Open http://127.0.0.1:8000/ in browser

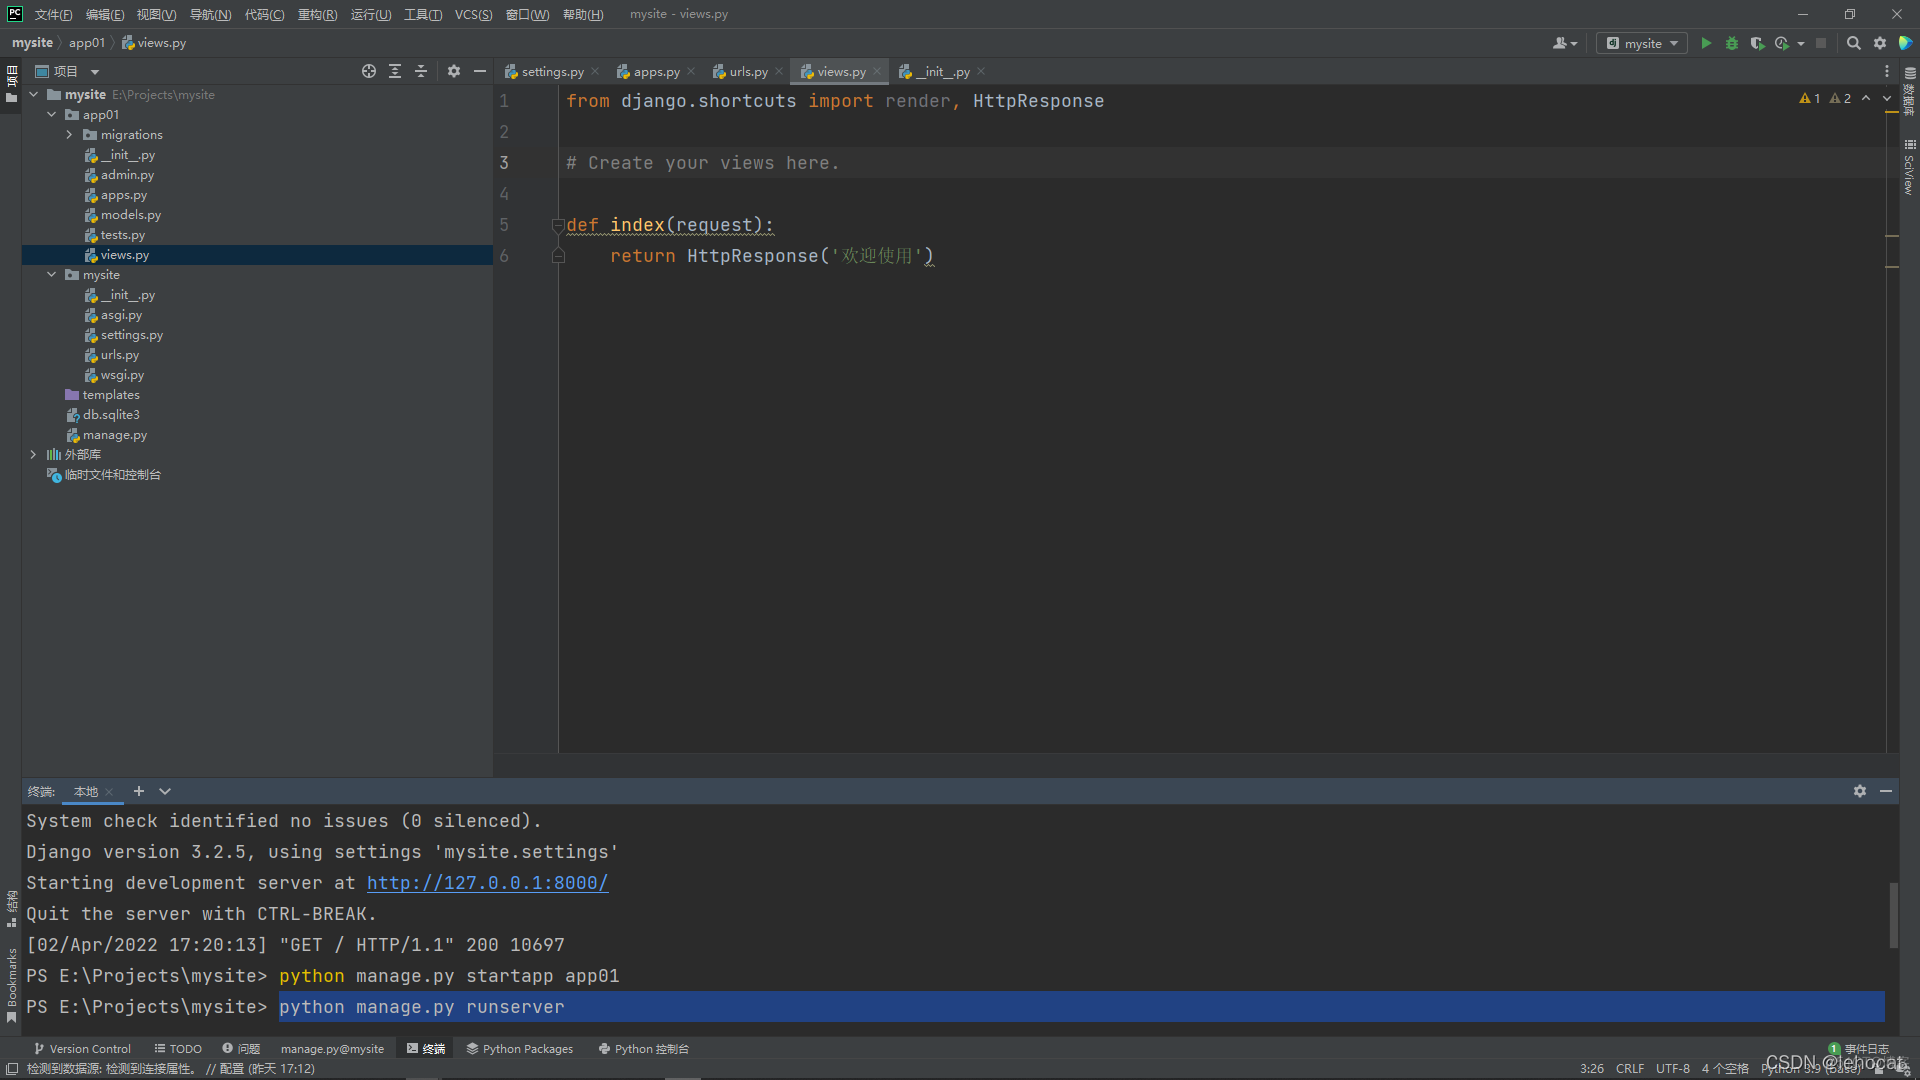click(x=488, y=882)
